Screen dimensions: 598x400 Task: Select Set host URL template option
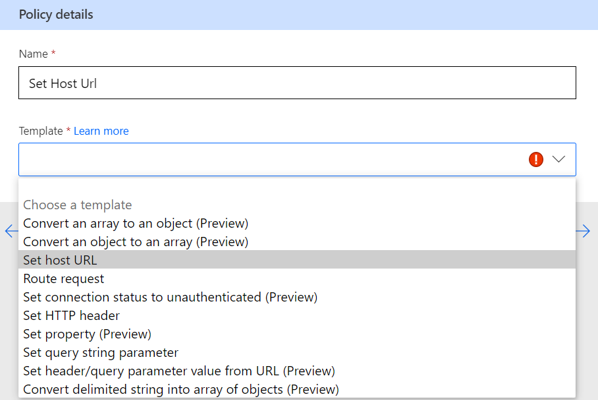coord(297,260)
